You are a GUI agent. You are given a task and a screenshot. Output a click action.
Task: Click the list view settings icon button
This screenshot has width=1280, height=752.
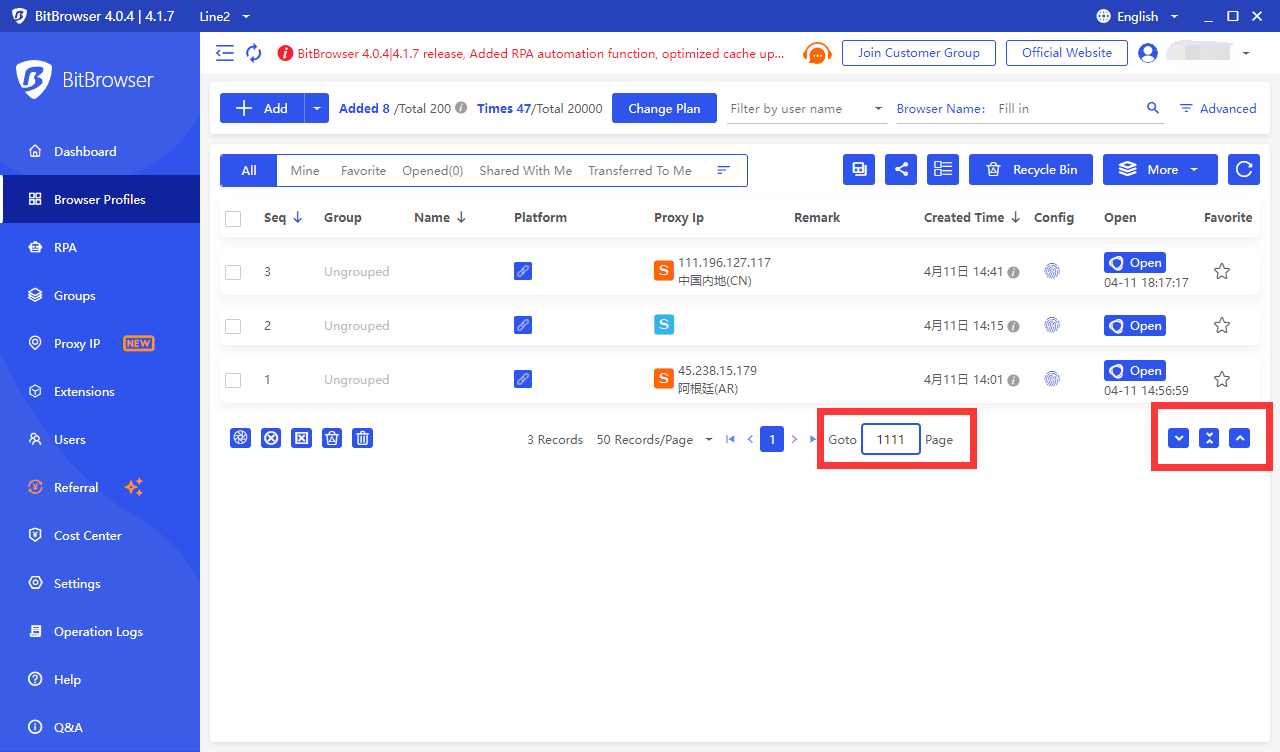pyautogui.click(x=943, y=170)
